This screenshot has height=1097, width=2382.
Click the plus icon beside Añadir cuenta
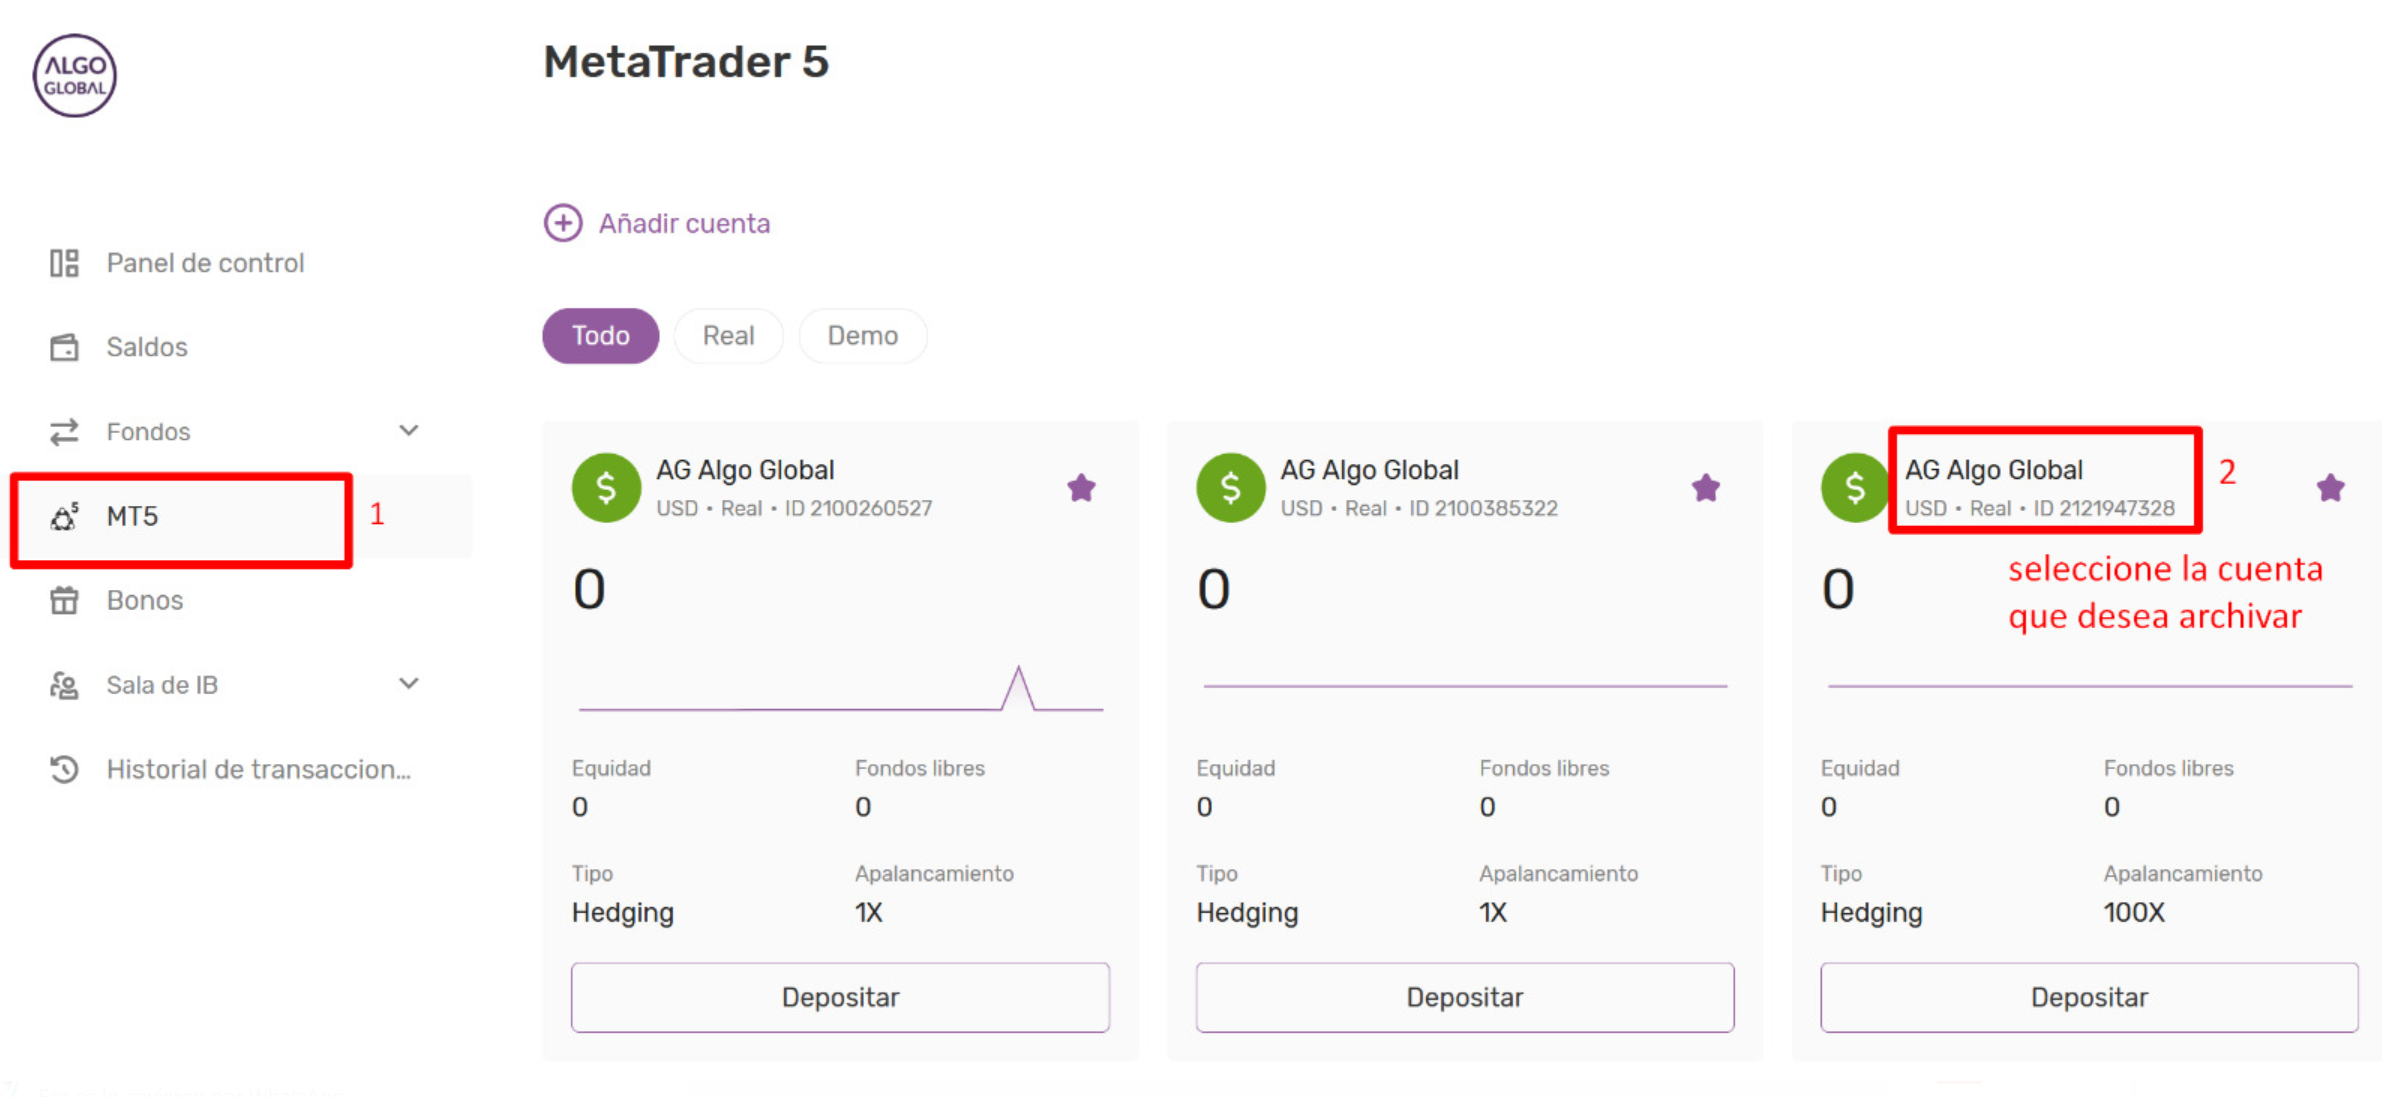tap(563, 223)
